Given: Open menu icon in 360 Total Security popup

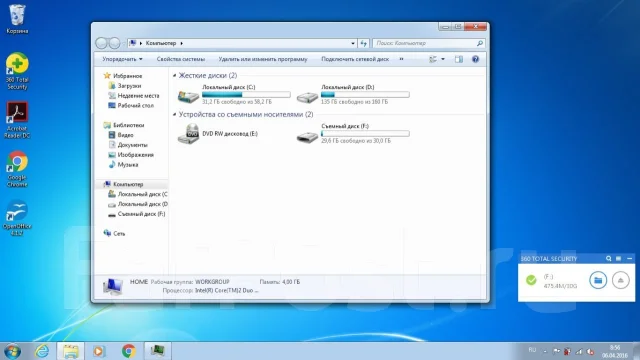Looking at the screenshot, I should (x=618, y=258).
